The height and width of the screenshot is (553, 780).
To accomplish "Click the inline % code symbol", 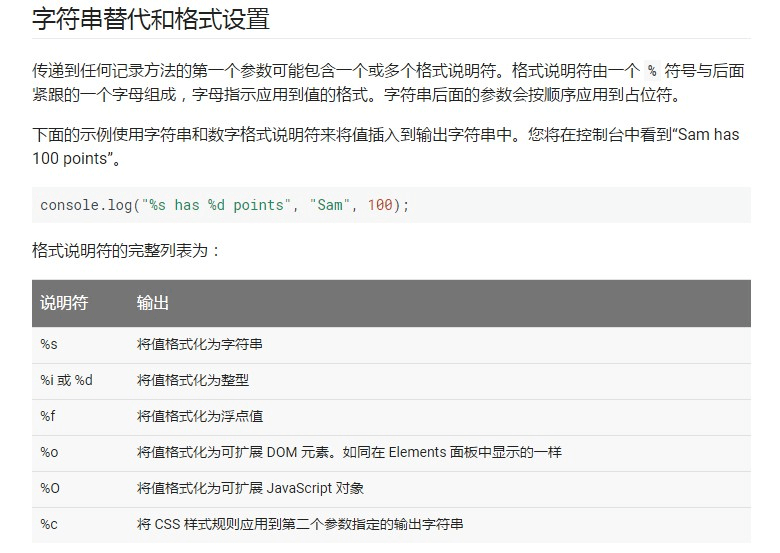I will pyautogui.click(x=652, y=71).
